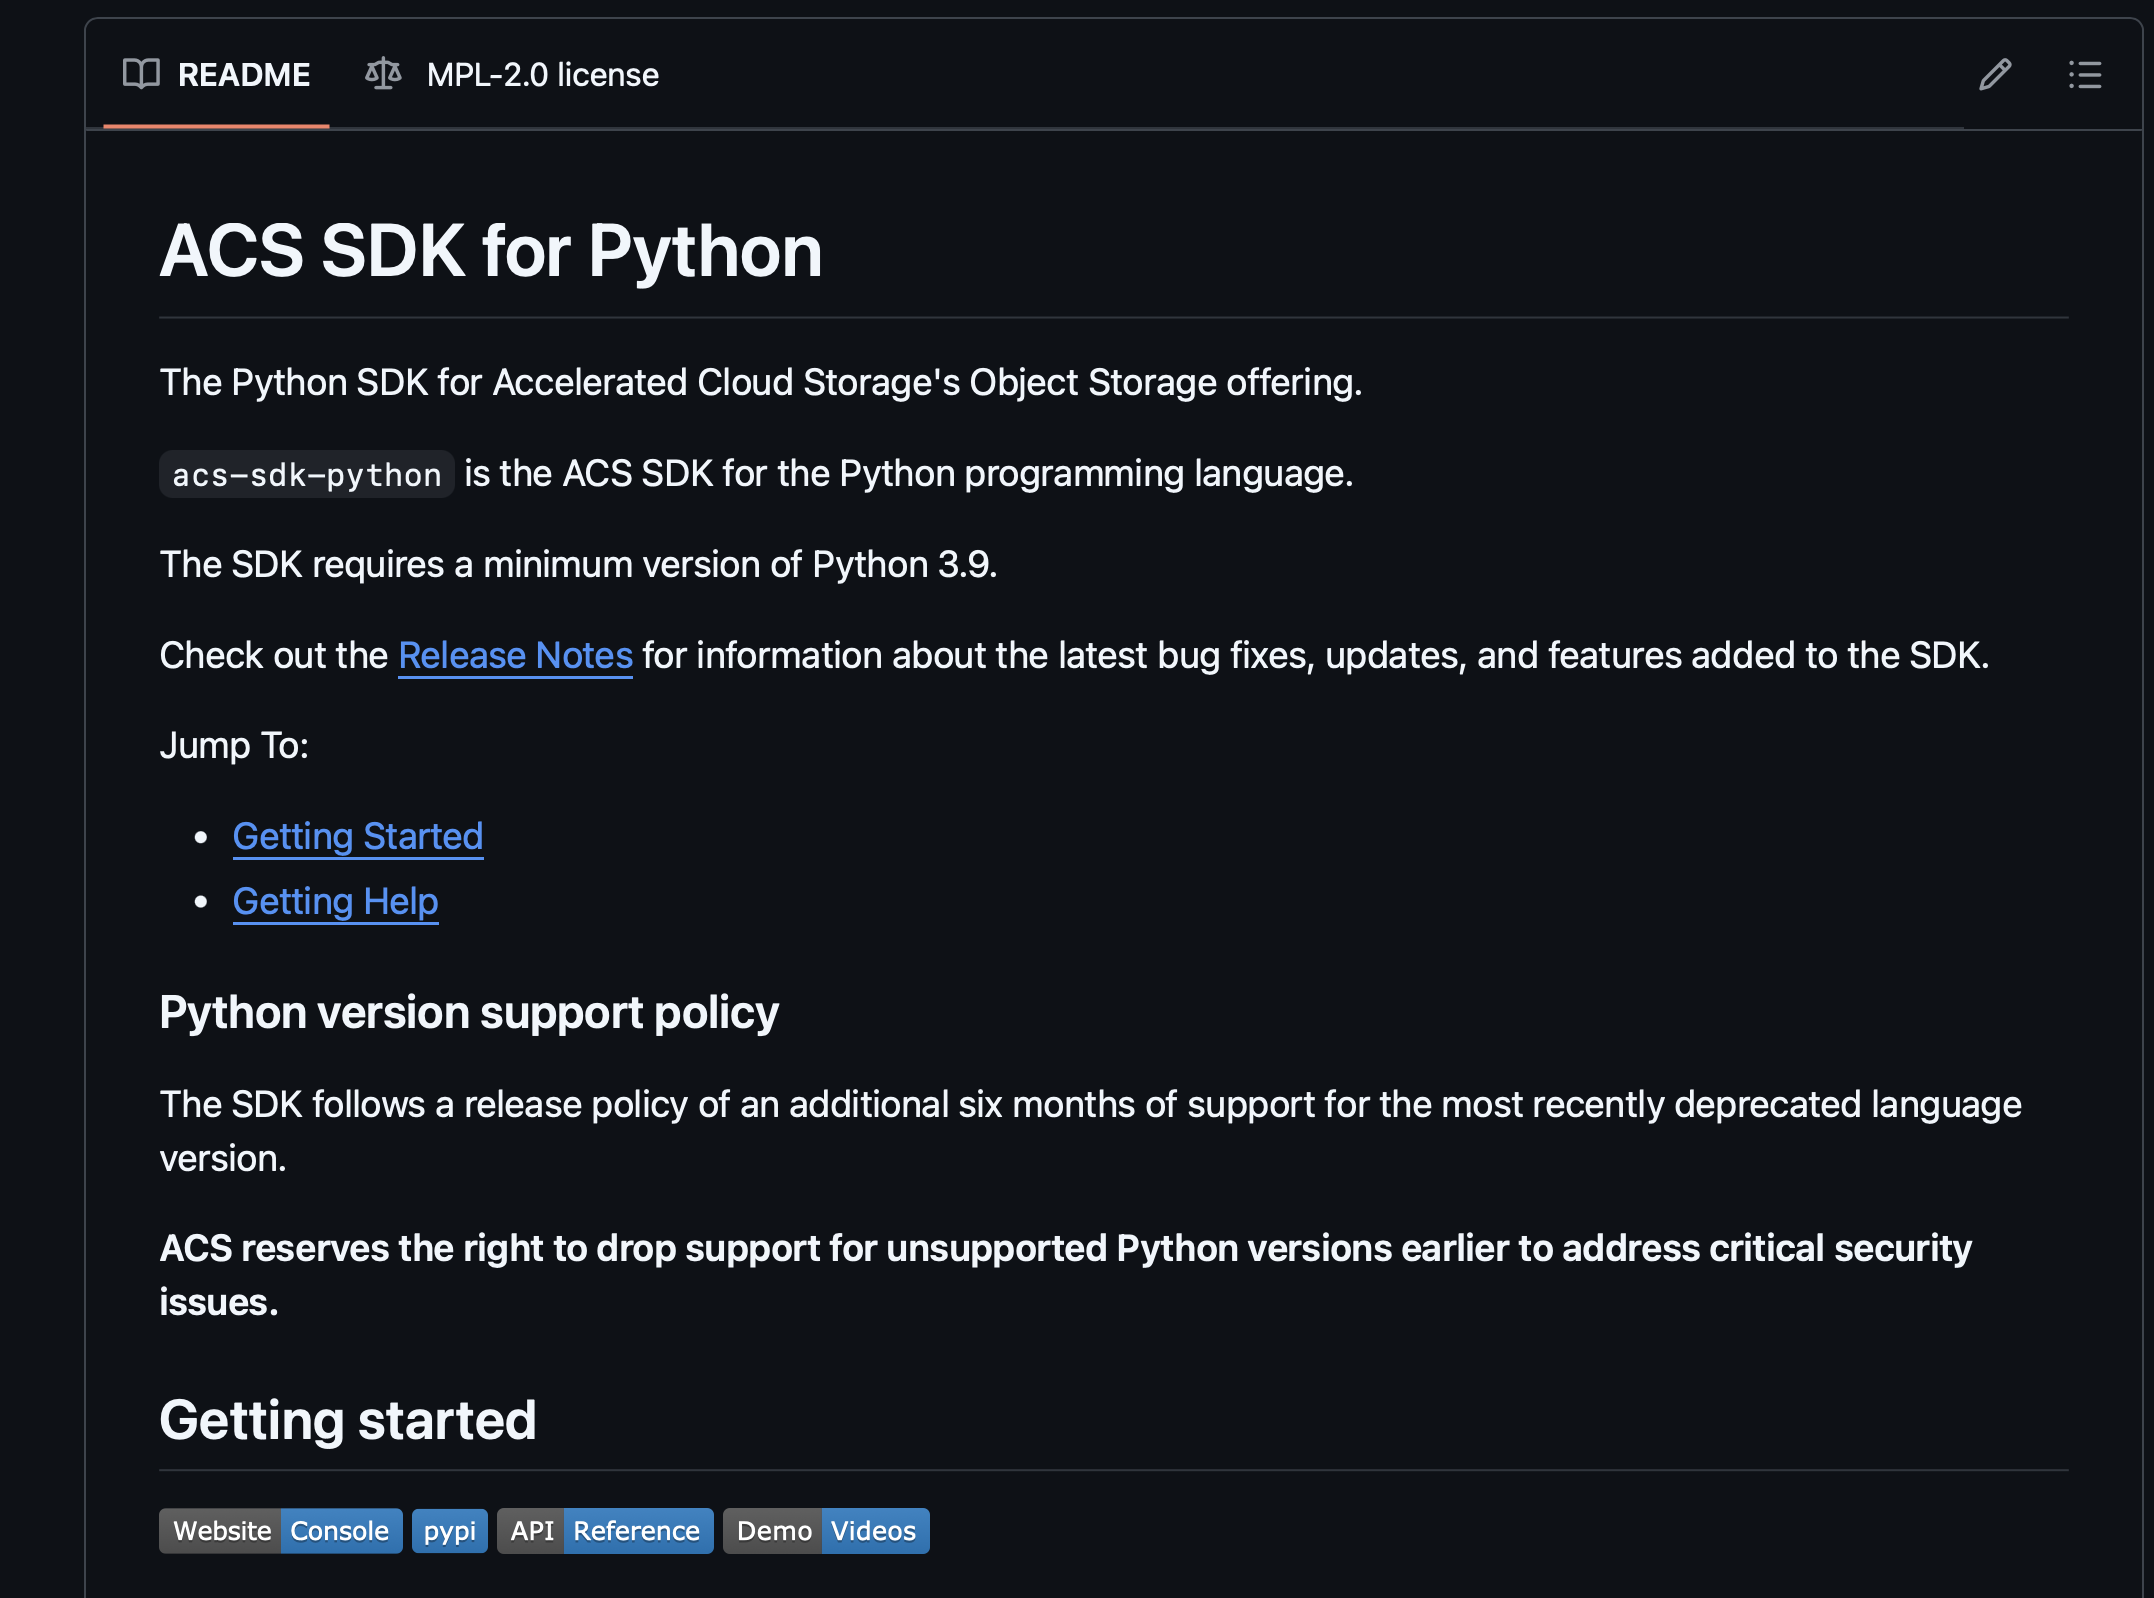
Task: Open the Release Notes link
Action: tap(515, 656)
